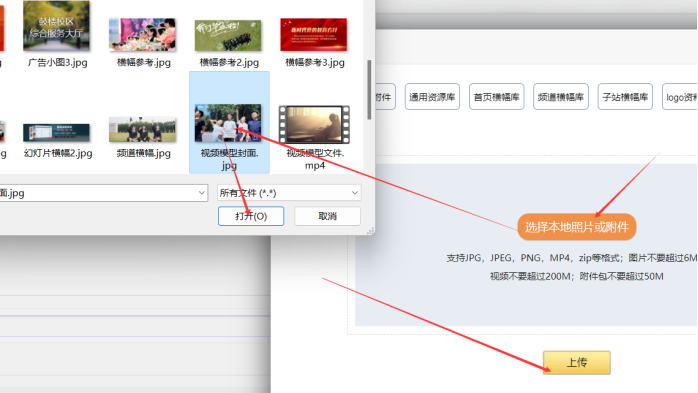Click the 打开(O) button
This screenshot has width=698, height=393.
[251, 216]
